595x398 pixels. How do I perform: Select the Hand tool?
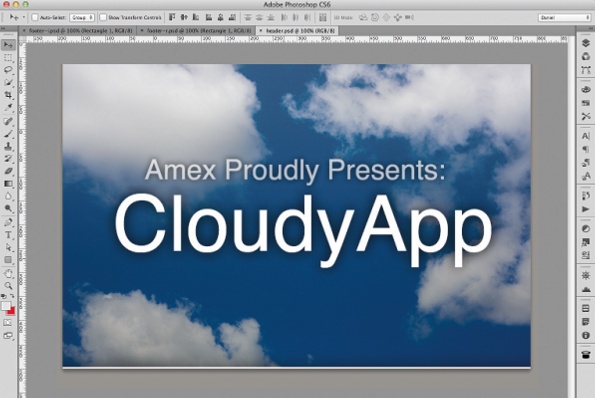[x=8, y=274]
